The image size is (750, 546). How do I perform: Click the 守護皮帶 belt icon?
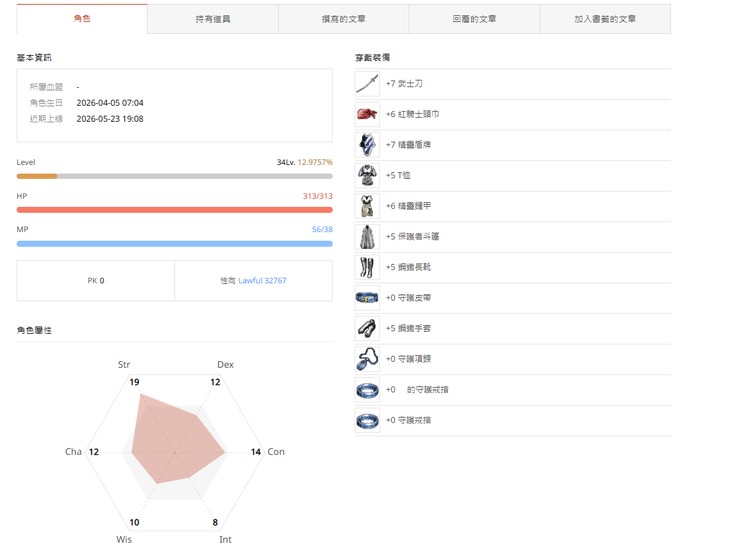[367, 298]
